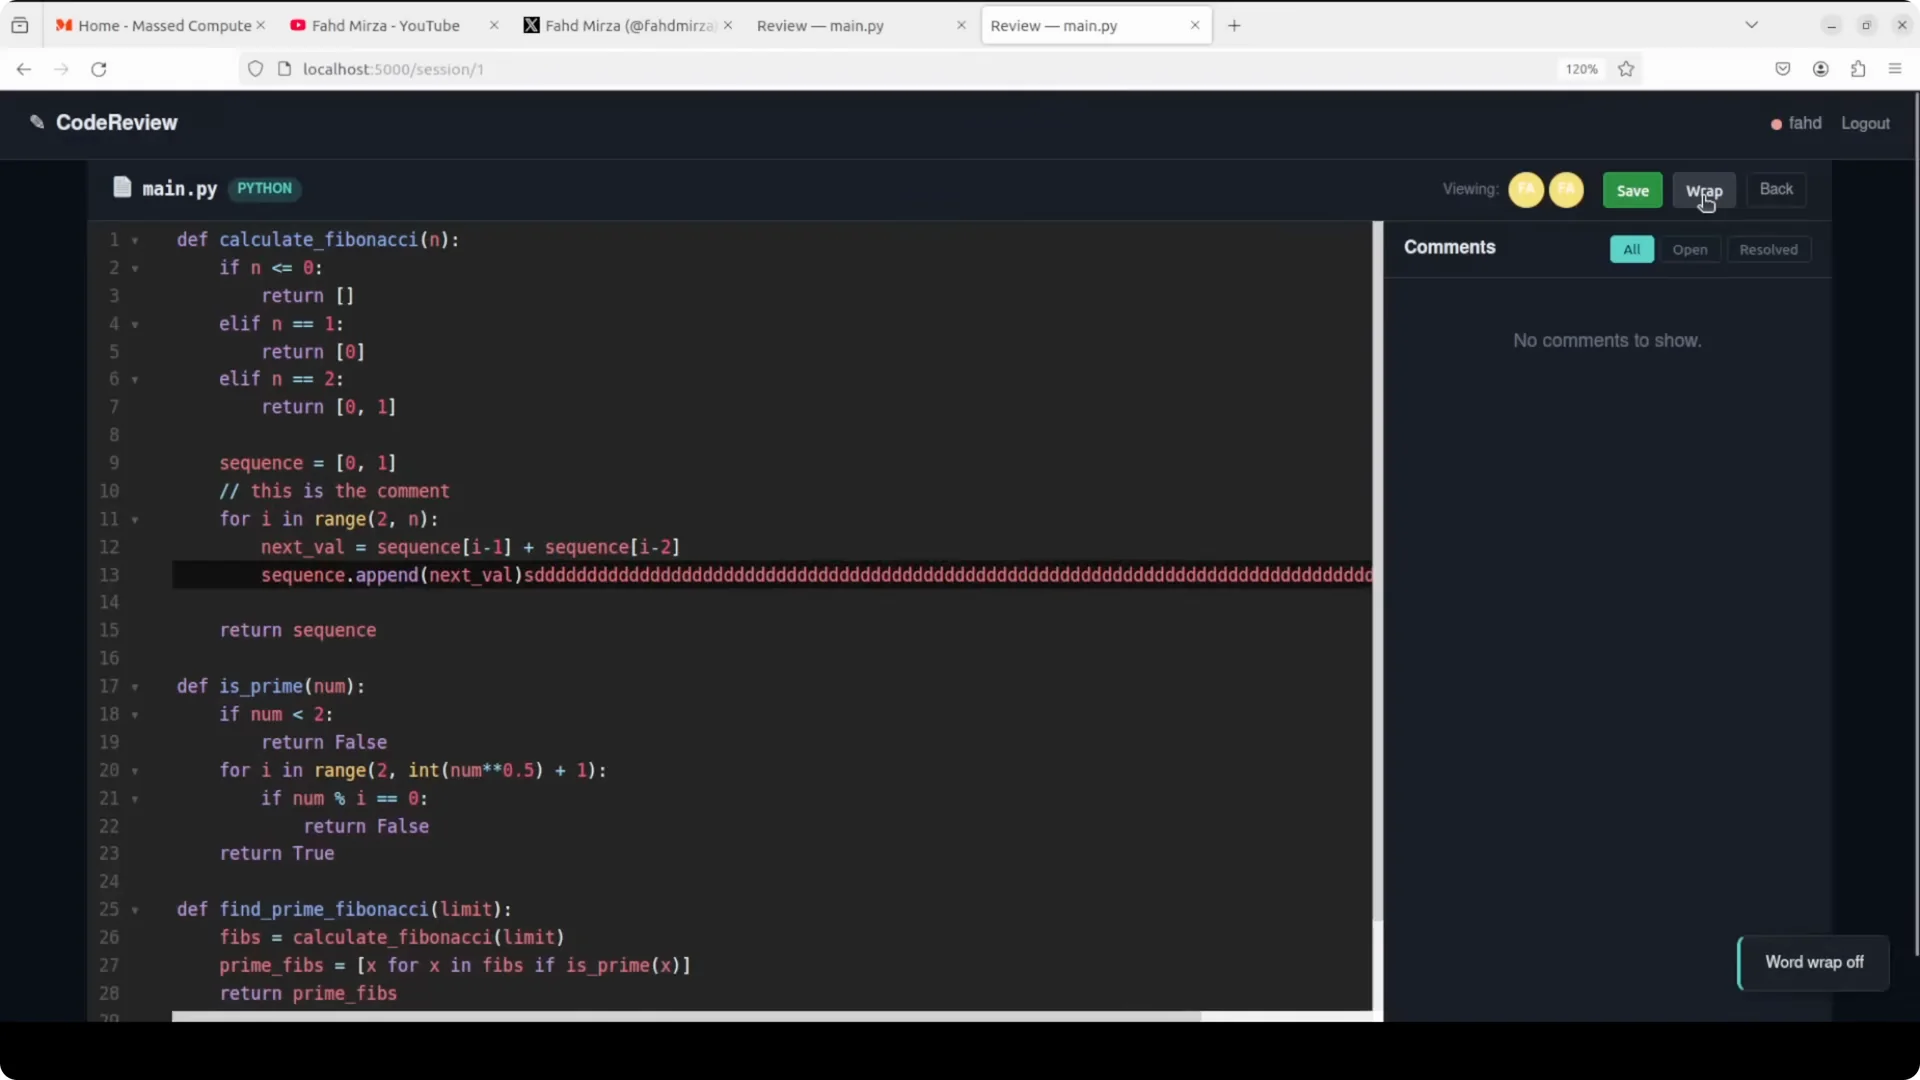
Task: Click the Comments panel heading
Action: 1449,248
